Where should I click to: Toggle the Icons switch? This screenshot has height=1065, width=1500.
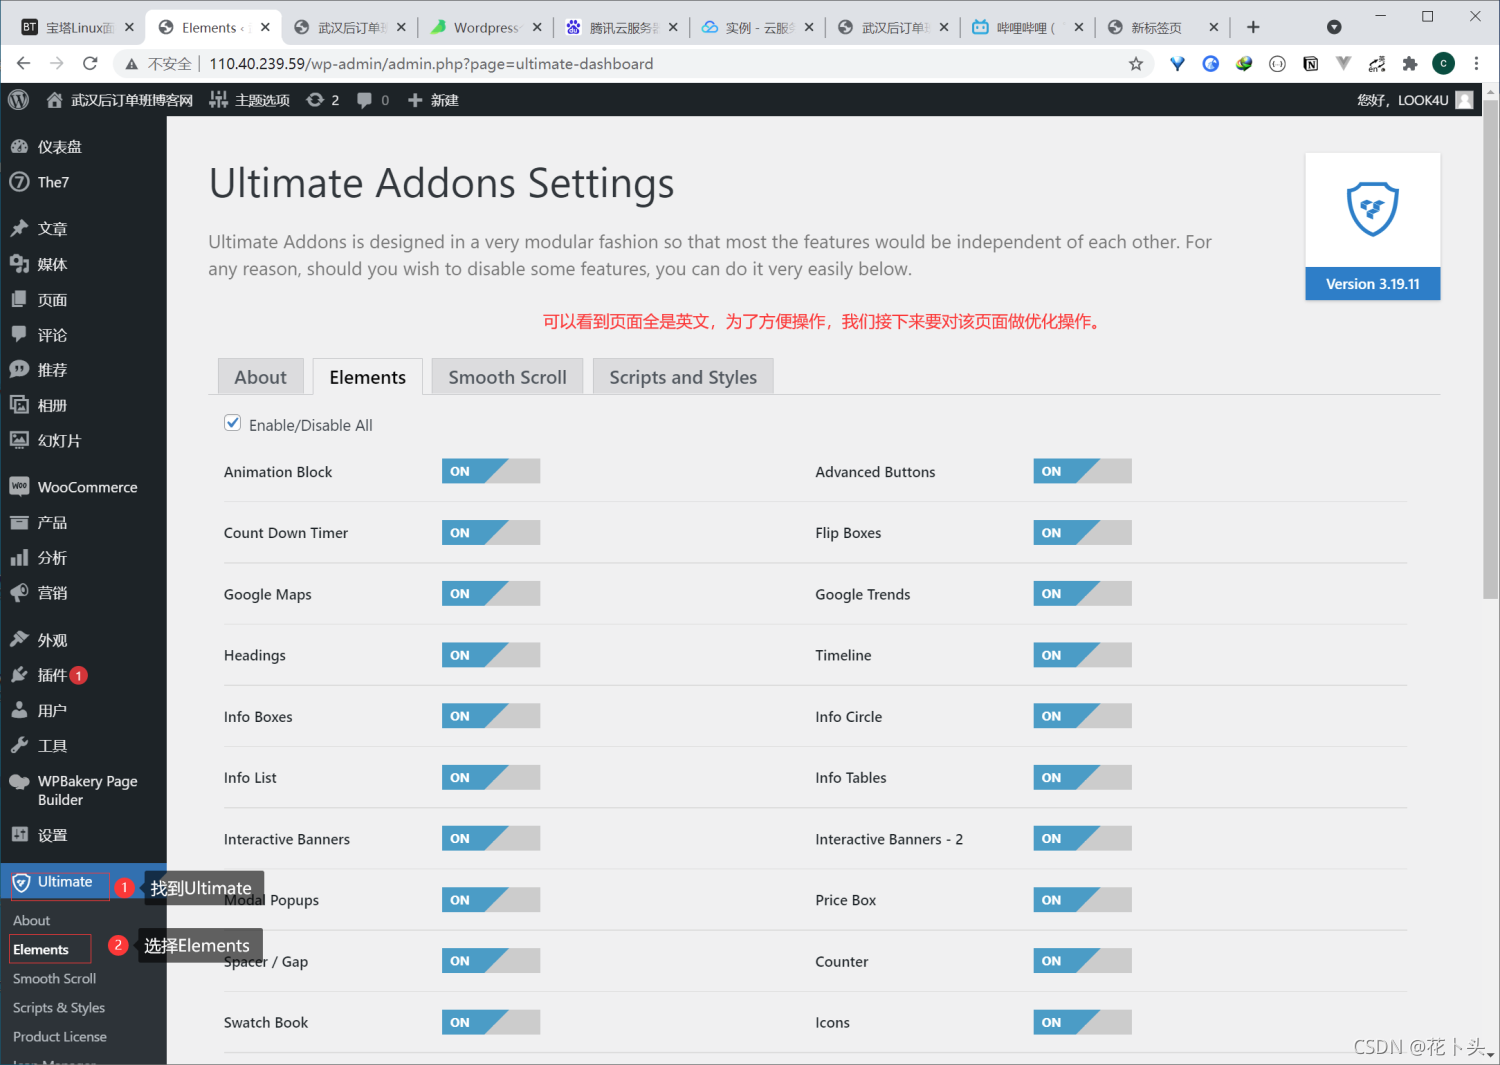pos(1082,1022)
